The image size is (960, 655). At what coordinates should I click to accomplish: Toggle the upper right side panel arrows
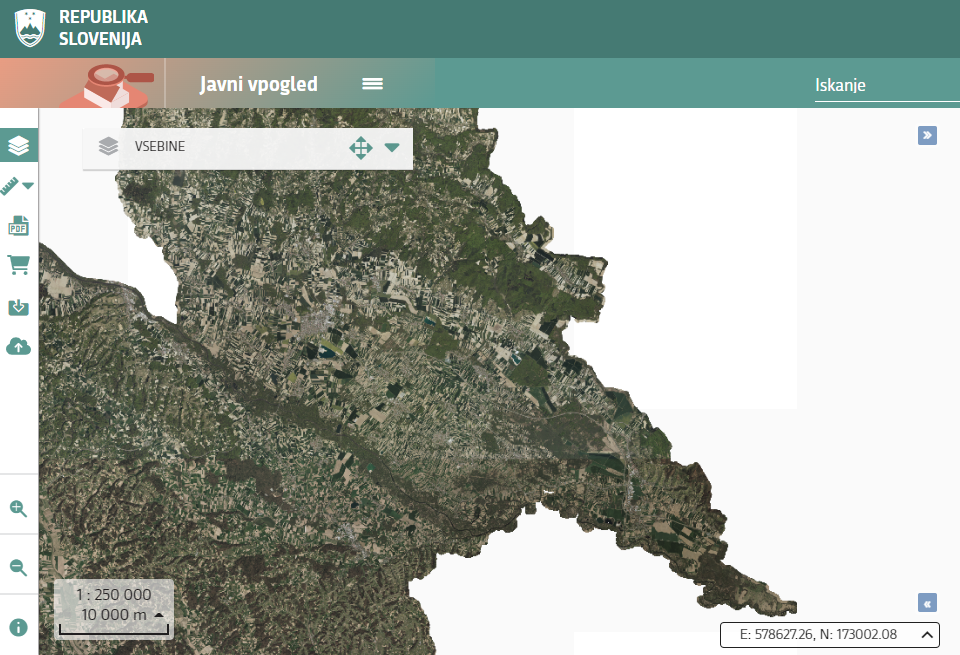point(927,135)
